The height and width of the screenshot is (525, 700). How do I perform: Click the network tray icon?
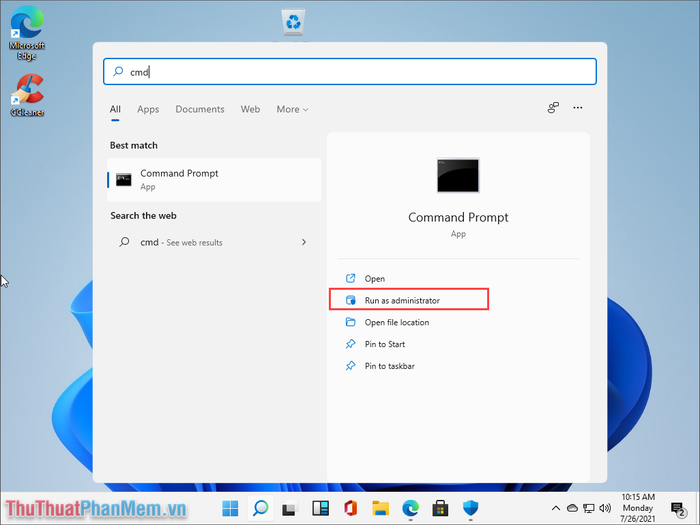pos(589,508)
